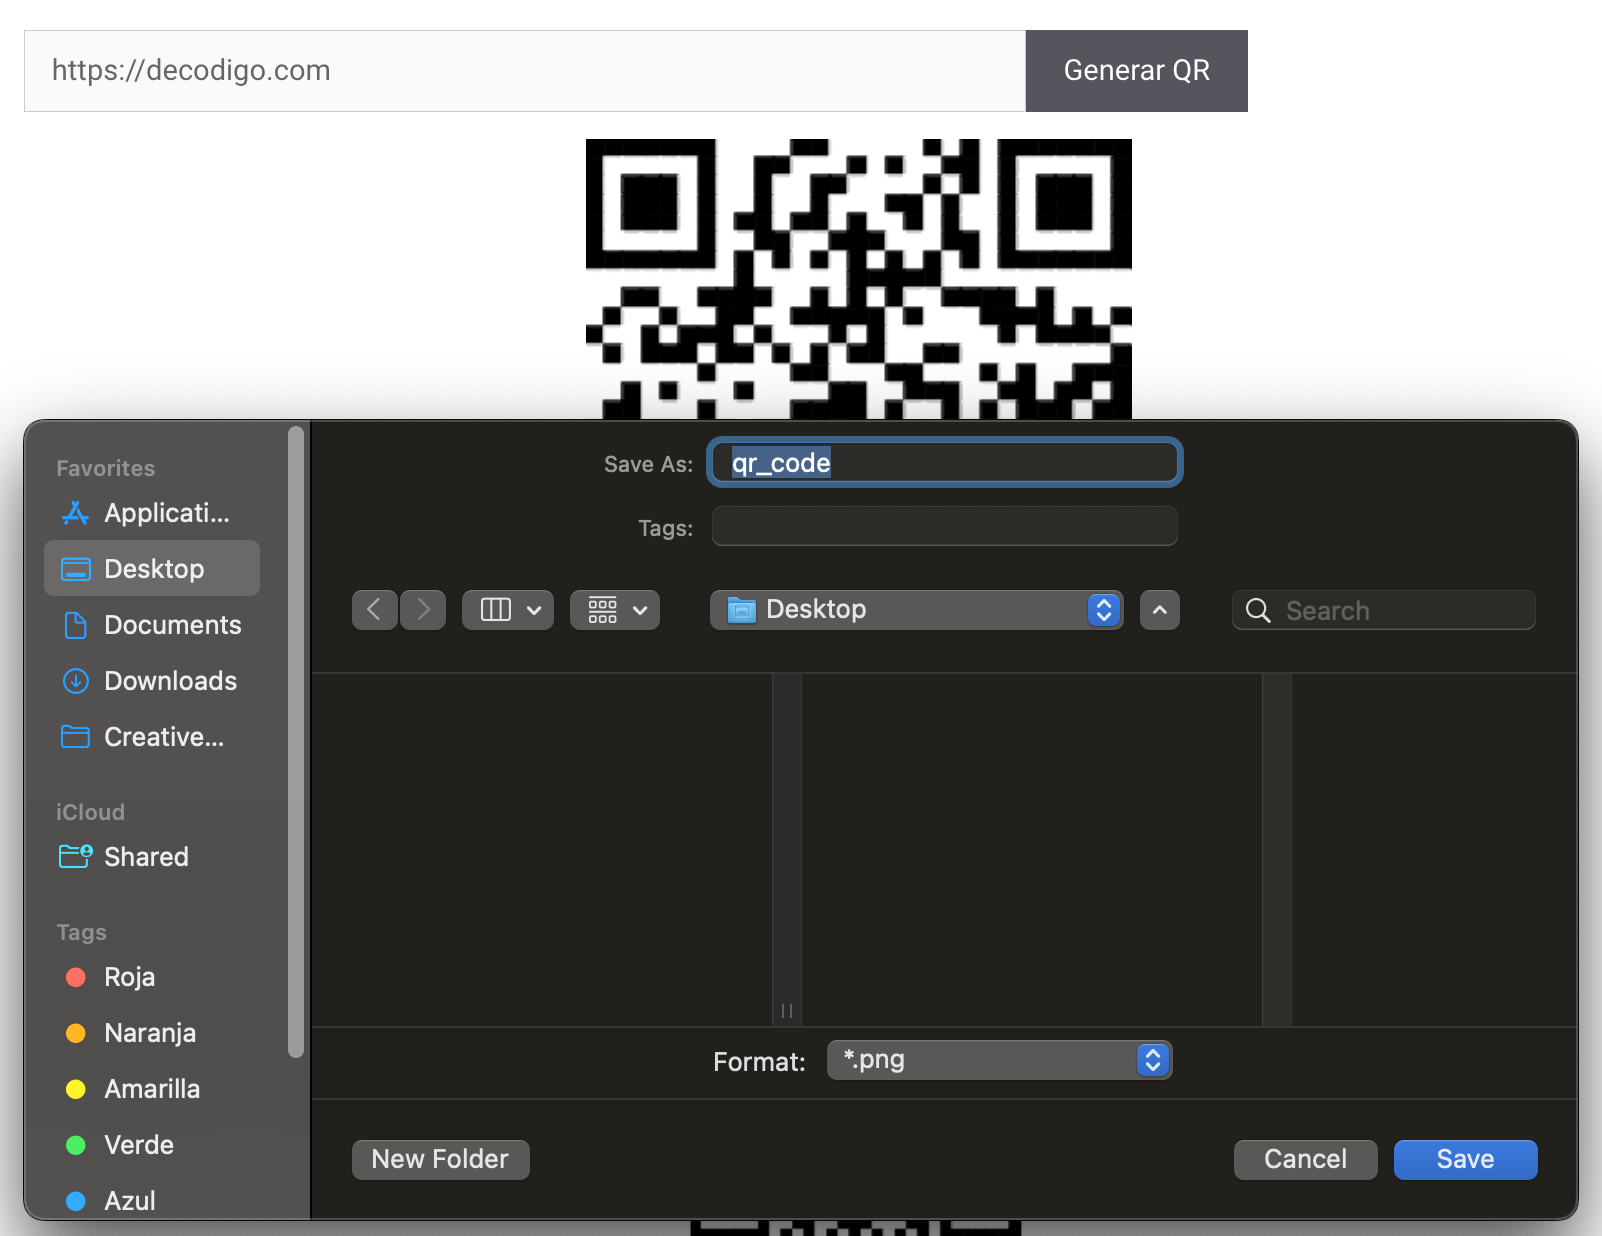Open the Documents folder from Favorites
The image size is (1602, 1236).
(172, 625)
